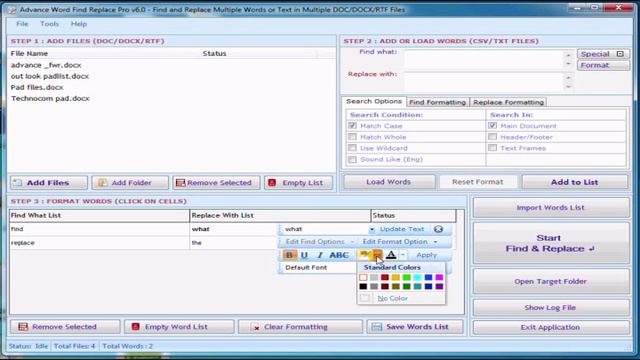Screen dimensions: 640x360
Task: Click the font color A icon
Action: 391,255
